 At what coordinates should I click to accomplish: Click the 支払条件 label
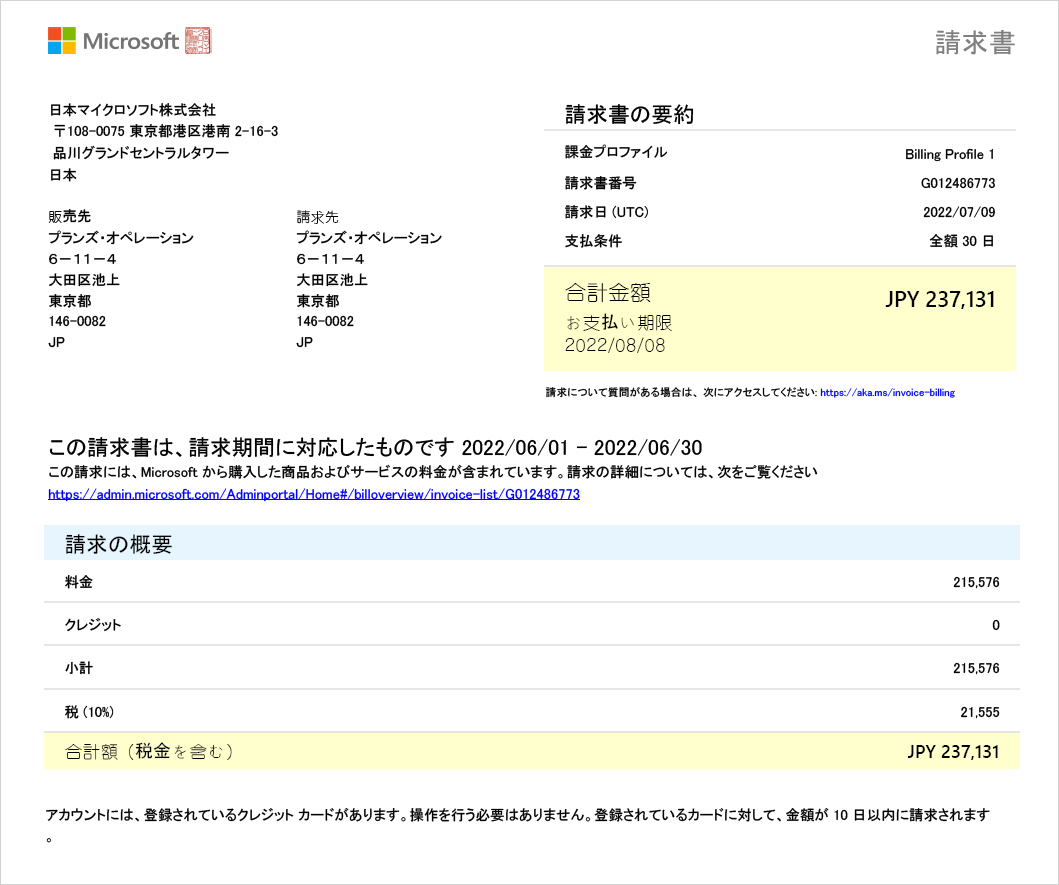[593, 241]
